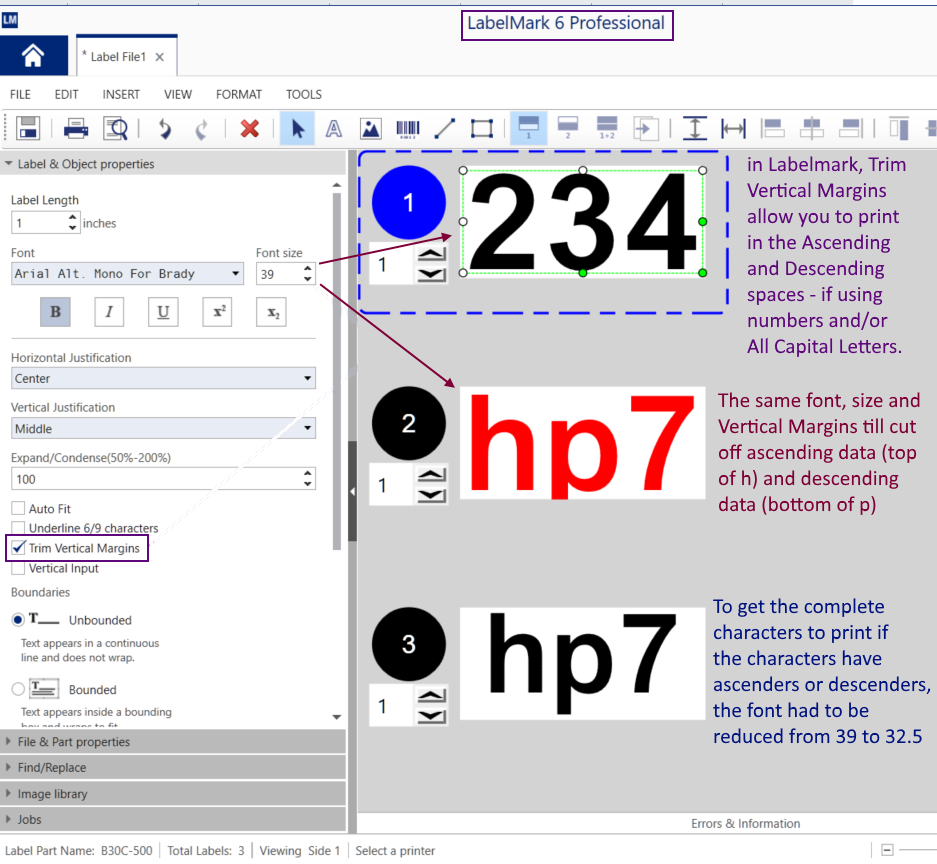The height and width of the screenshot is (864, 937).
Task: Check Underline 6/9 characters
Action: point(18,528)
